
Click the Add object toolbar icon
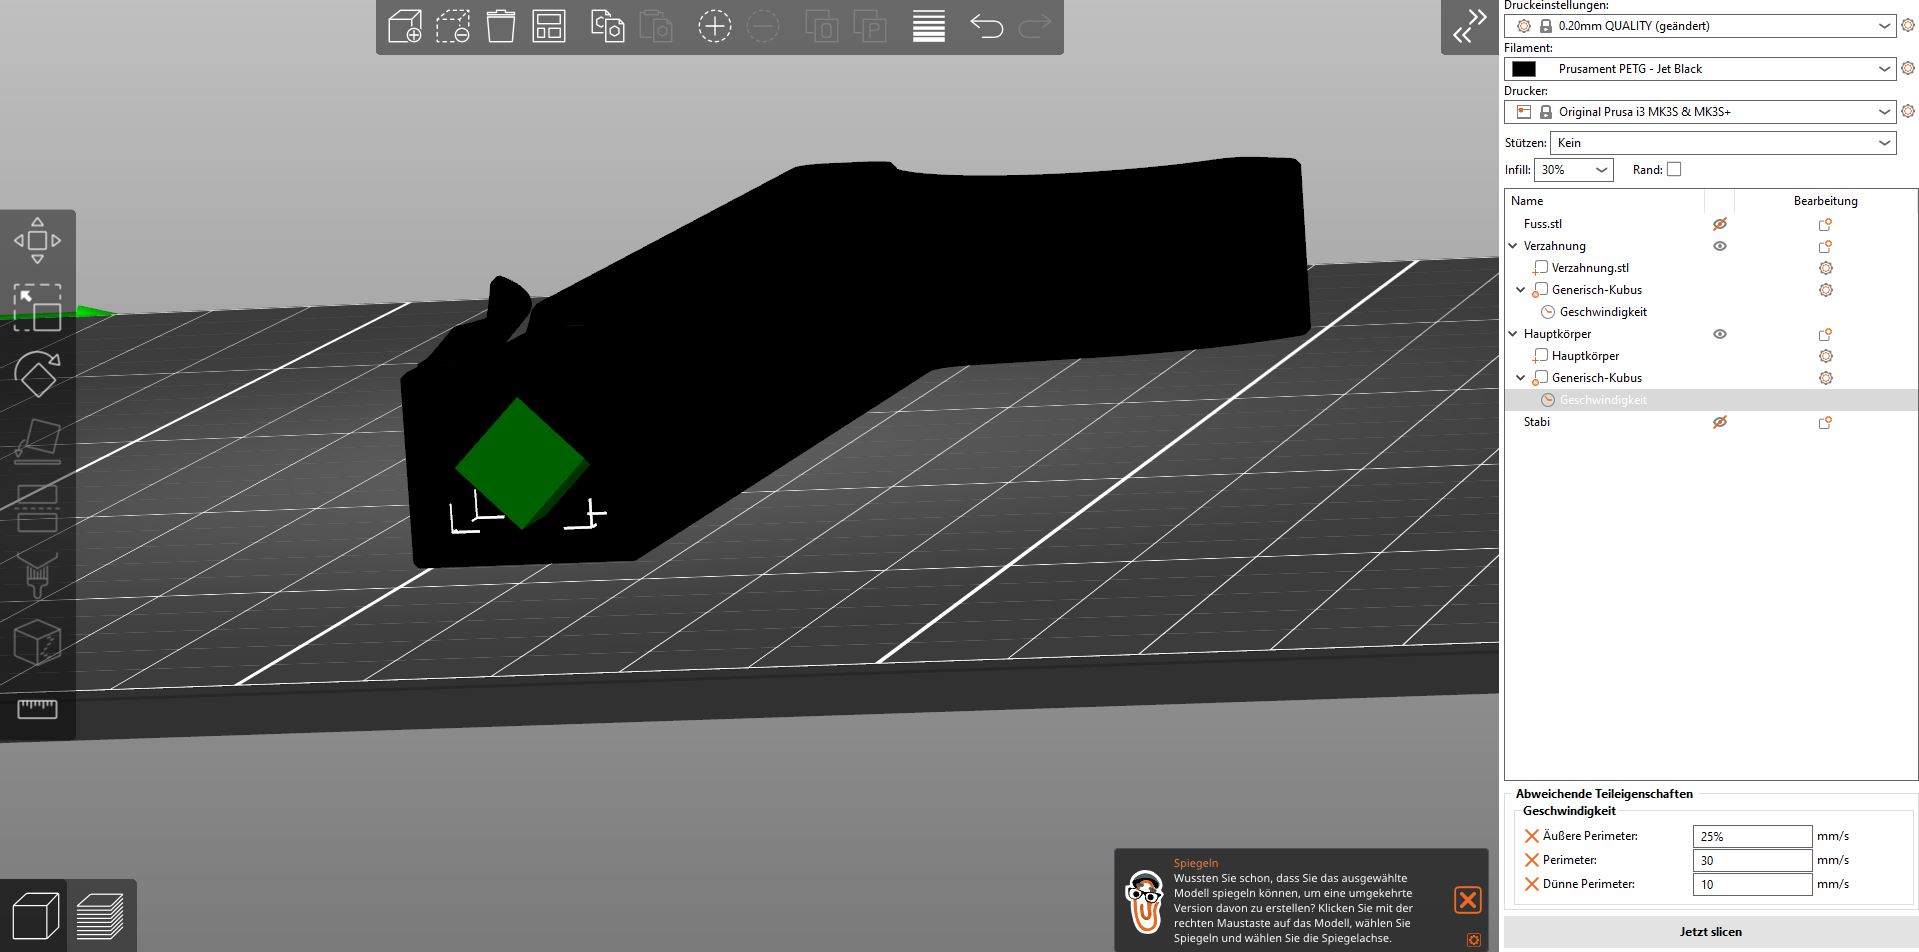(x=405, y=26)
